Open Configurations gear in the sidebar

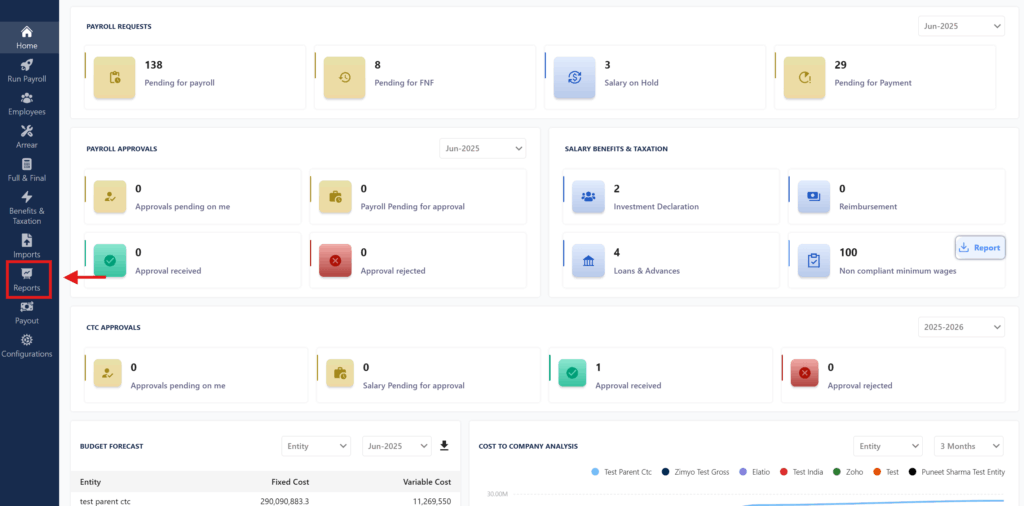pos(27,346)
